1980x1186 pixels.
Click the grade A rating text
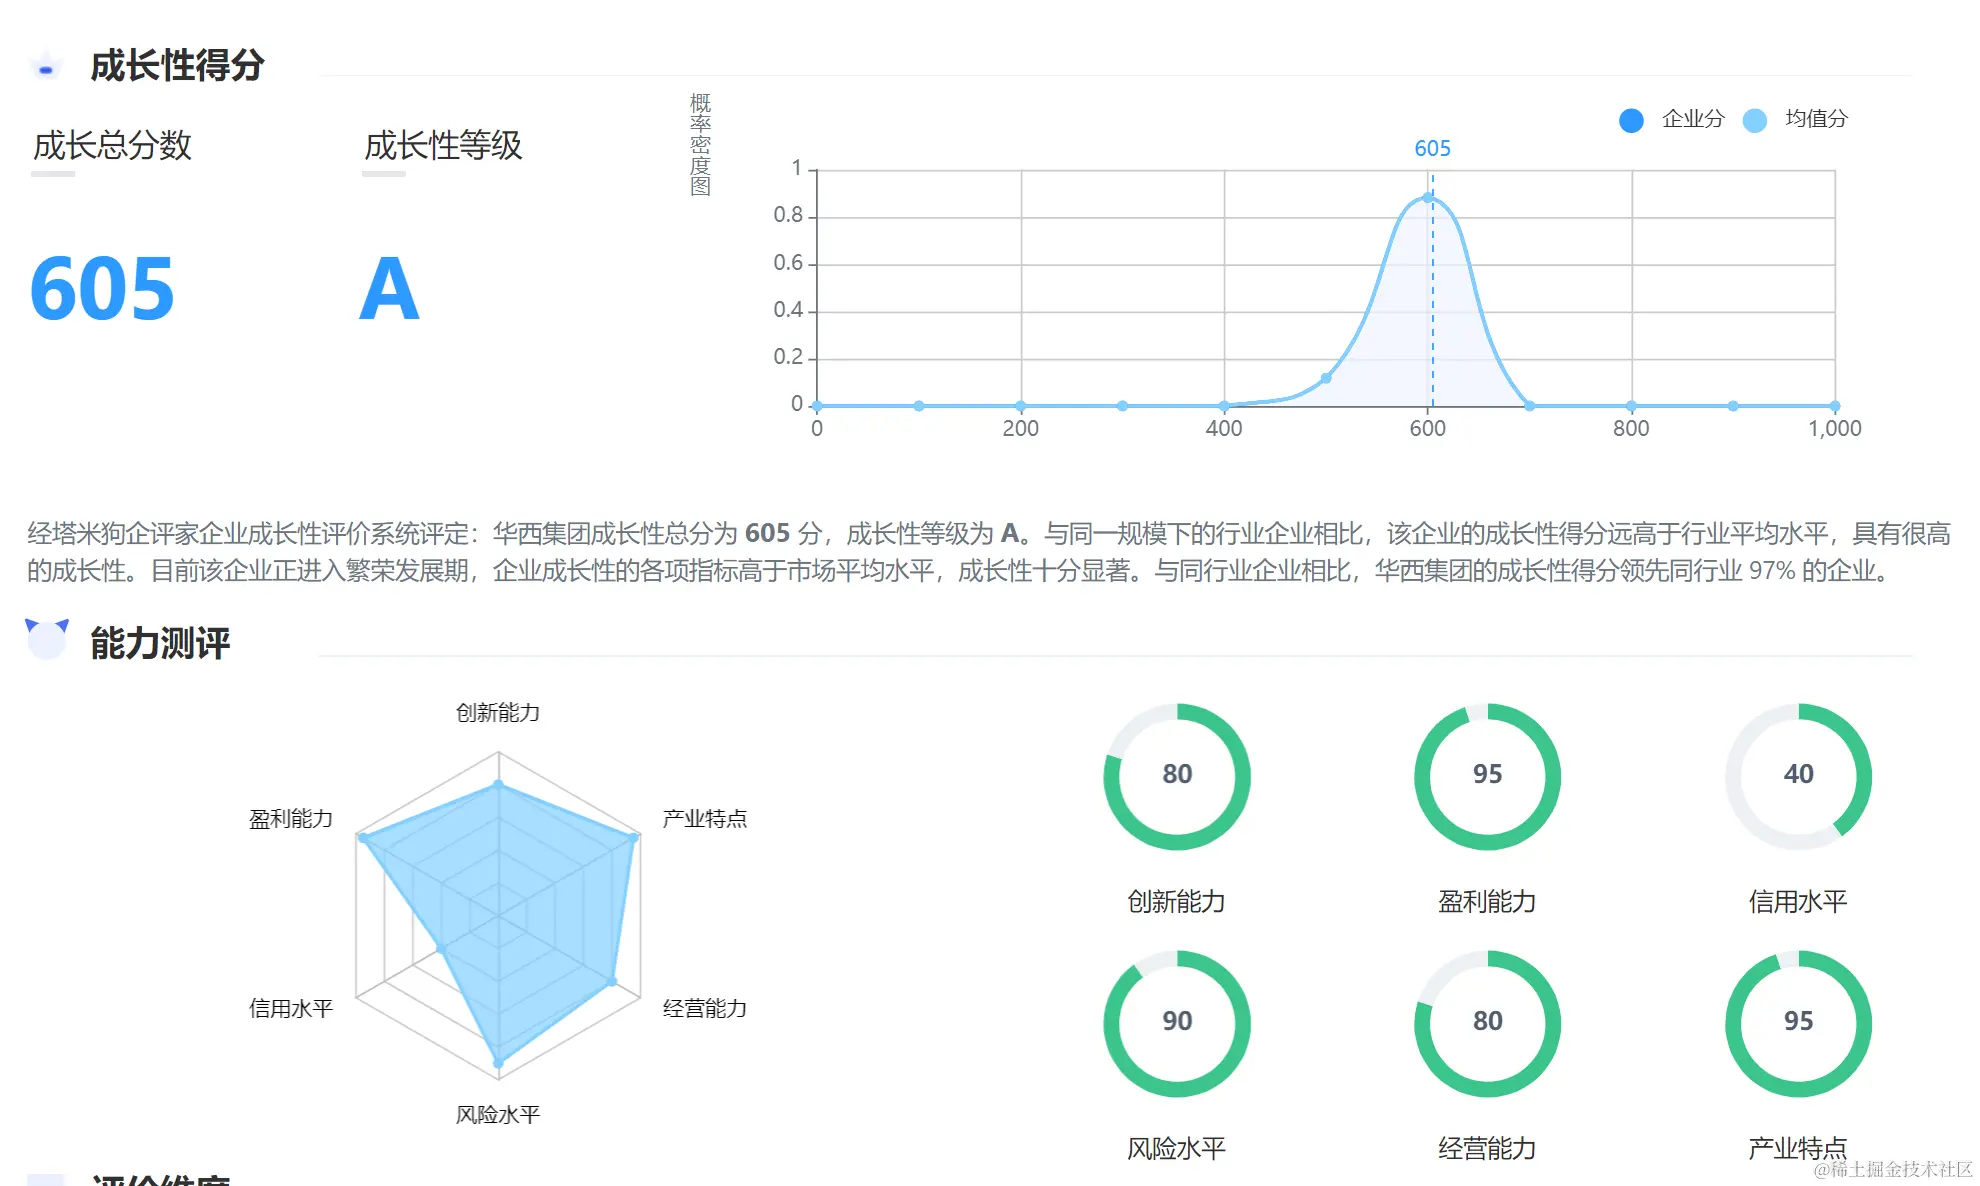tap(389, 289)
